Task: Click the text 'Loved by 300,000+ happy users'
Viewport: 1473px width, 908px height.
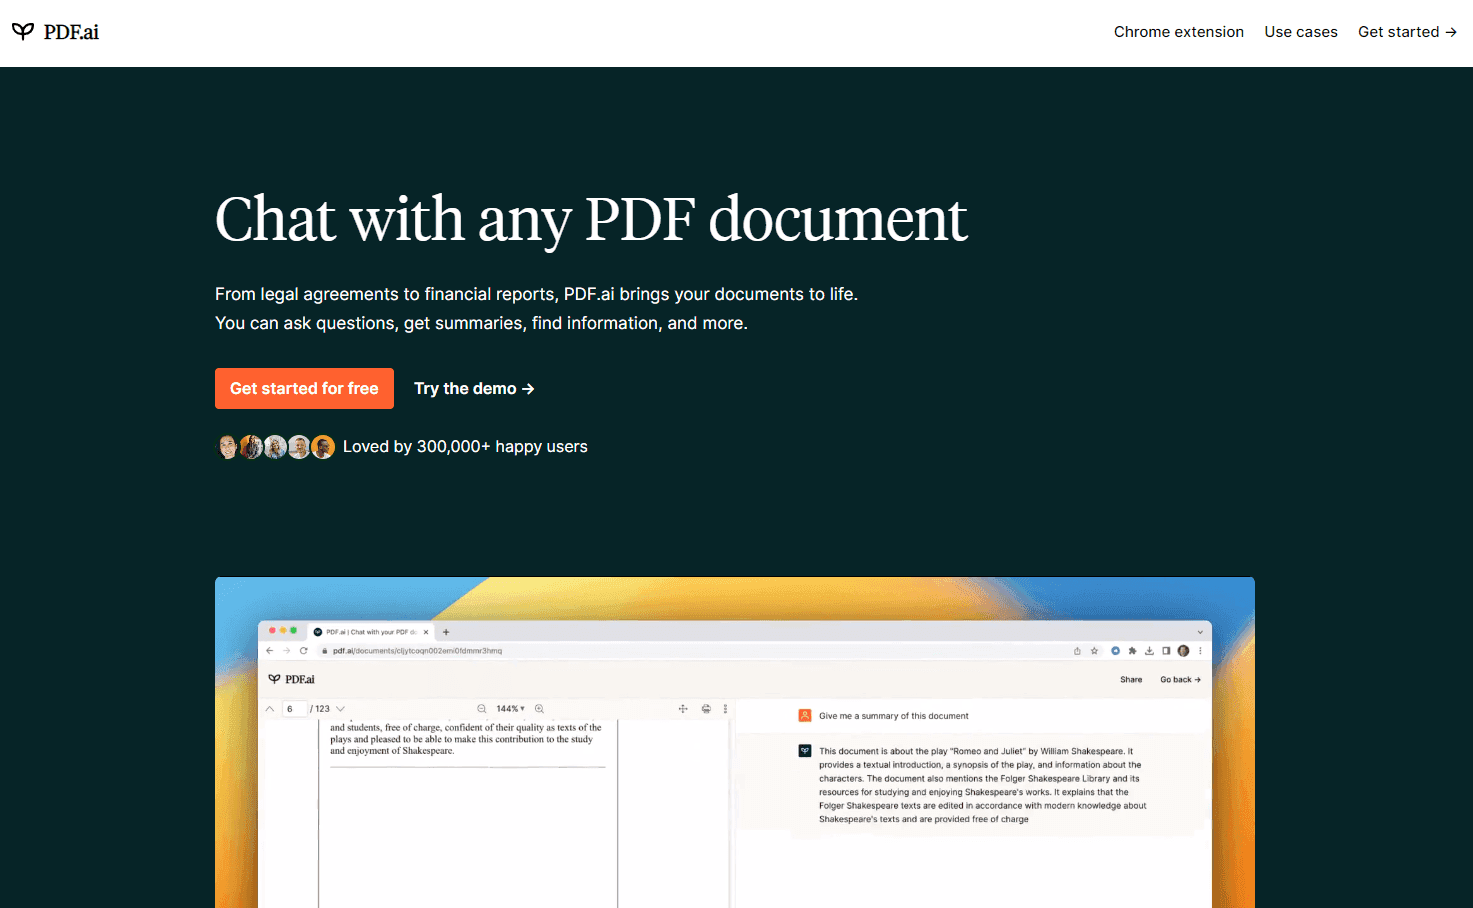Action: [x=465, y=447]
